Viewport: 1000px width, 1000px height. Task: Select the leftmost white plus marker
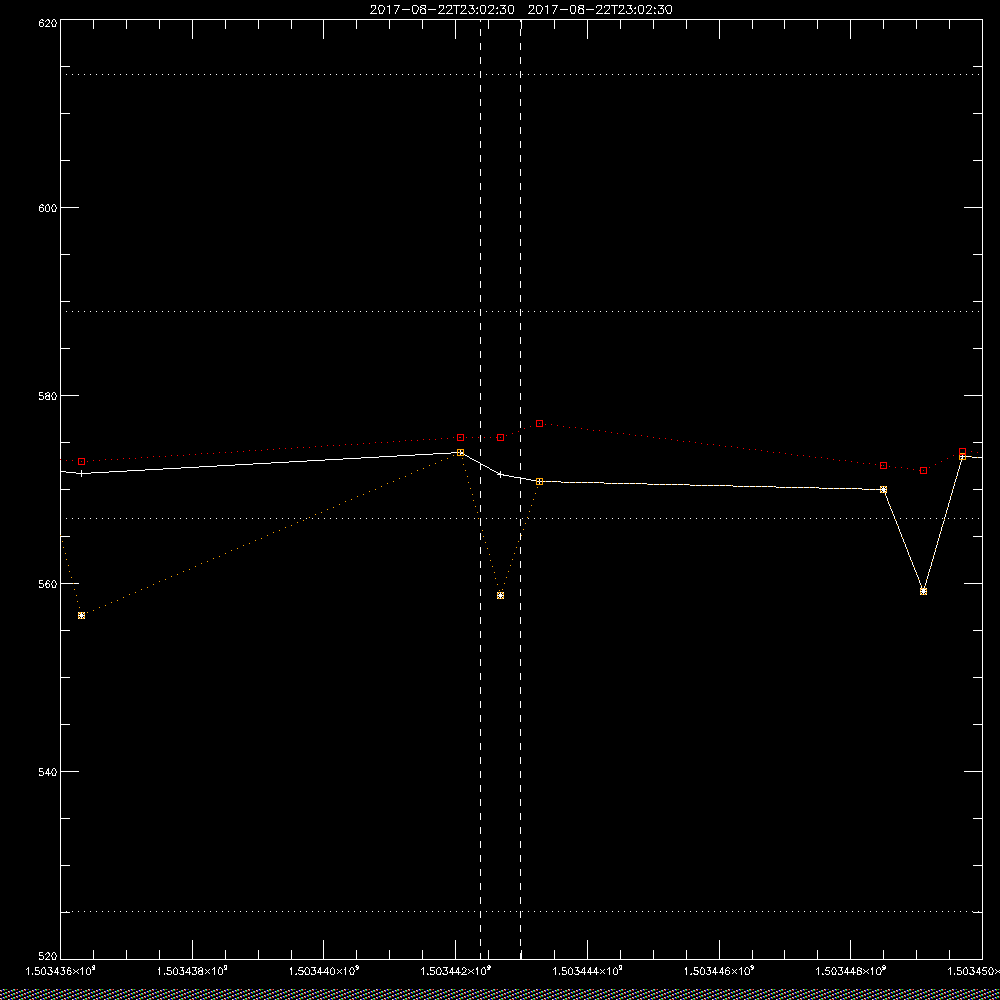coord(81,473)
